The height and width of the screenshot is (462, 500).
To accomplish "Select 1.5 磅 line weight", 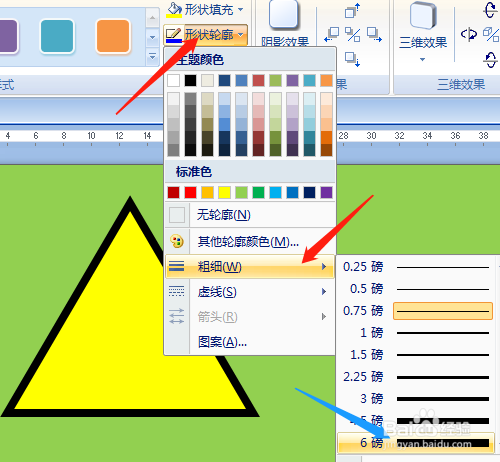I will click(416, 355).
